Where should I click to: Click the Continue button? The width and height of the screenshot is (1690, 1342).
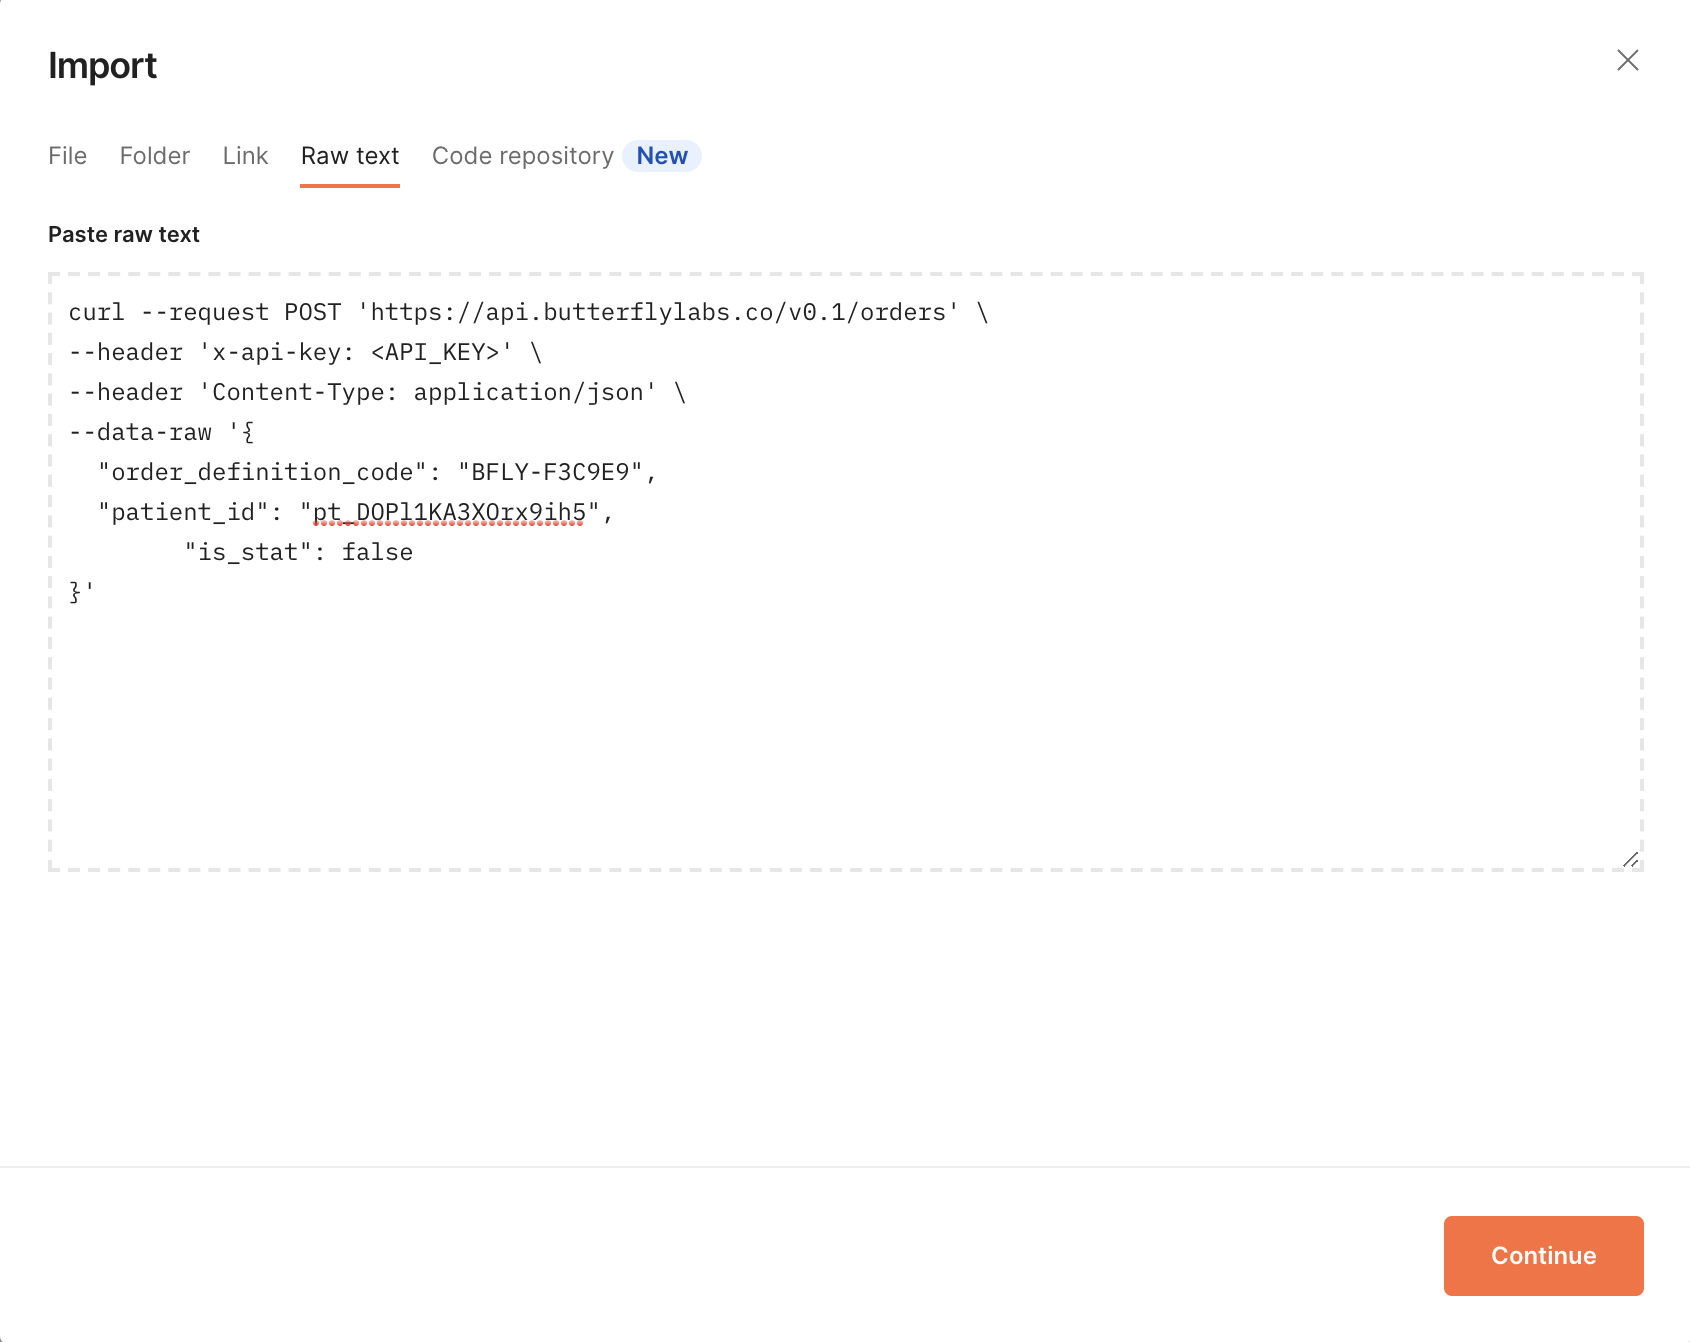(x=1543, y=1256)
